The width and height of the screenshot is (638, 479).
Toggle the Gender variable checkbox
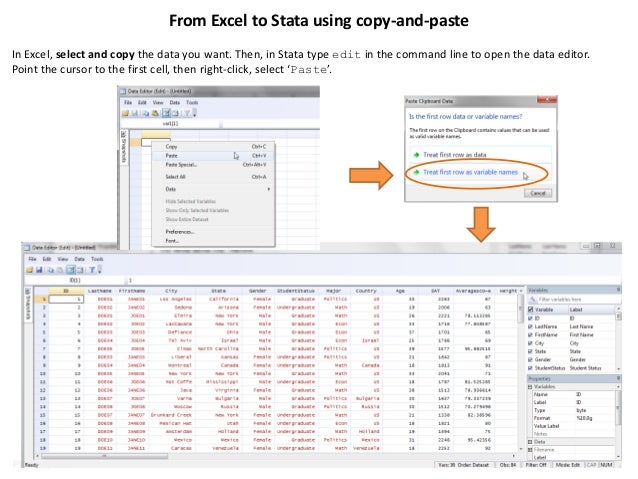pyautogui.click(x=531, y=360)
